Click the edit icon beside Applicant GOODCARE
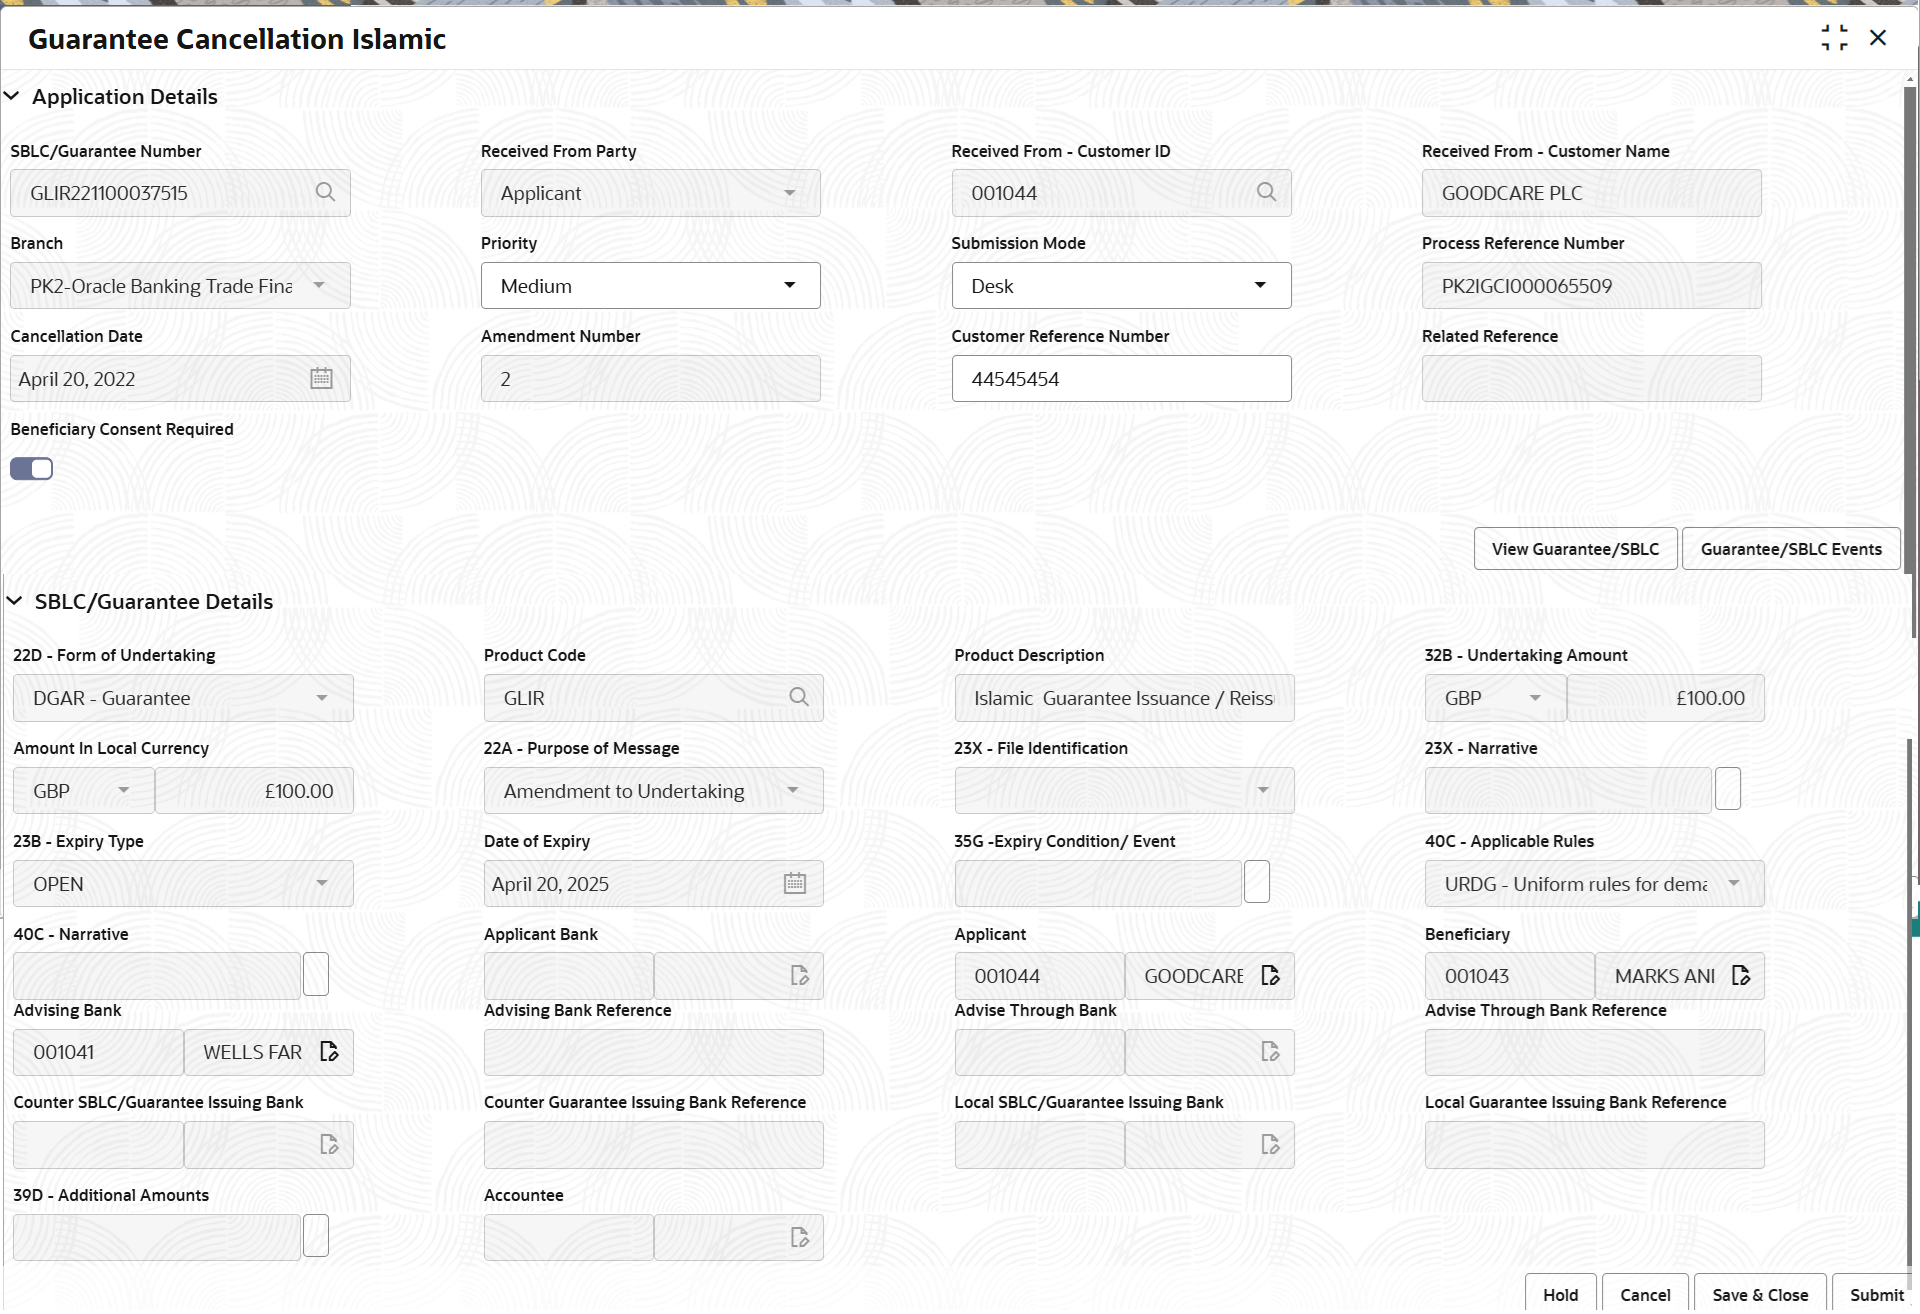This screenshot has width=1920, height=1314. [x=1271, y=975]
